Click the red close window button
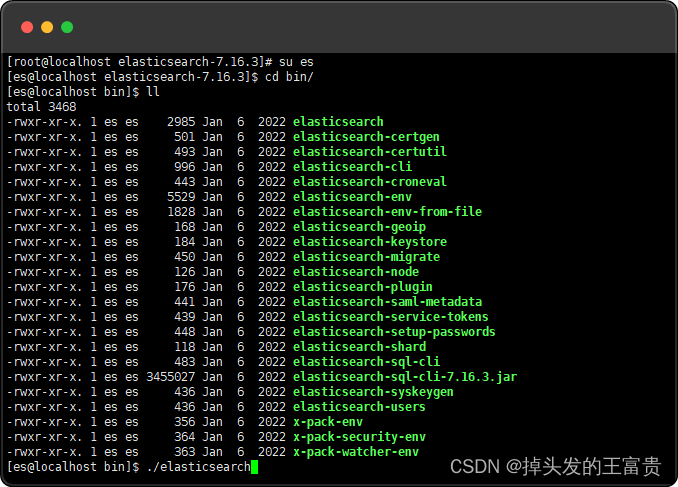Screen dimensions: 678x487 tap(27, 27)
